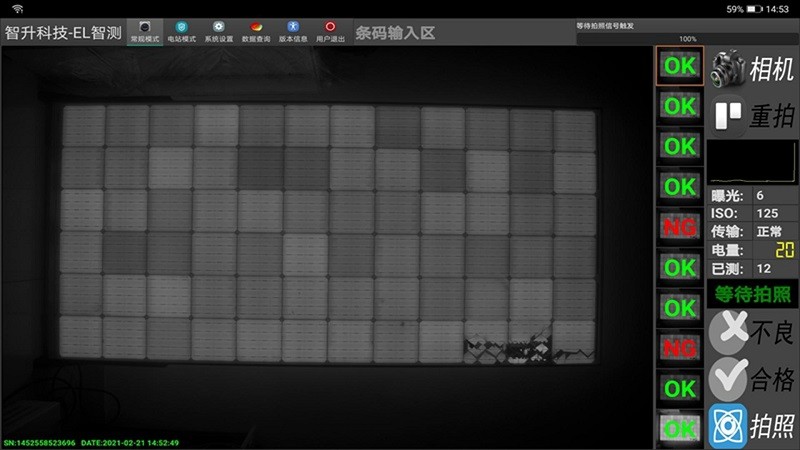Open 版本信息 icon

click(x=293, y=30)
